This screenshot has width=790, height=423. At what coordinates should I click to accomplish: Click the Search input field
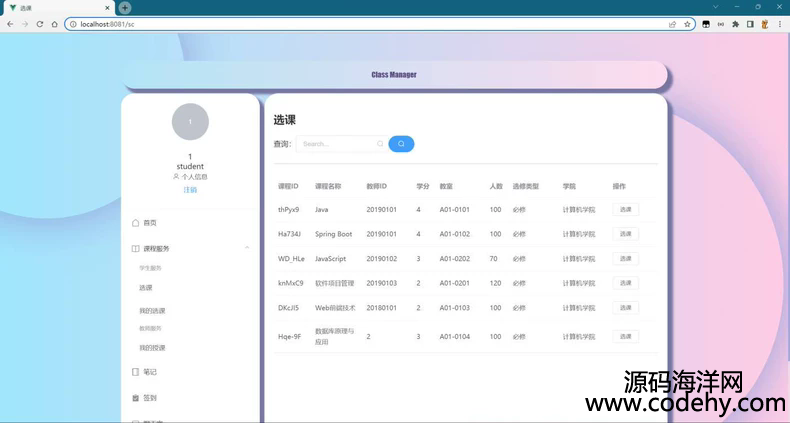coord(337,144)
